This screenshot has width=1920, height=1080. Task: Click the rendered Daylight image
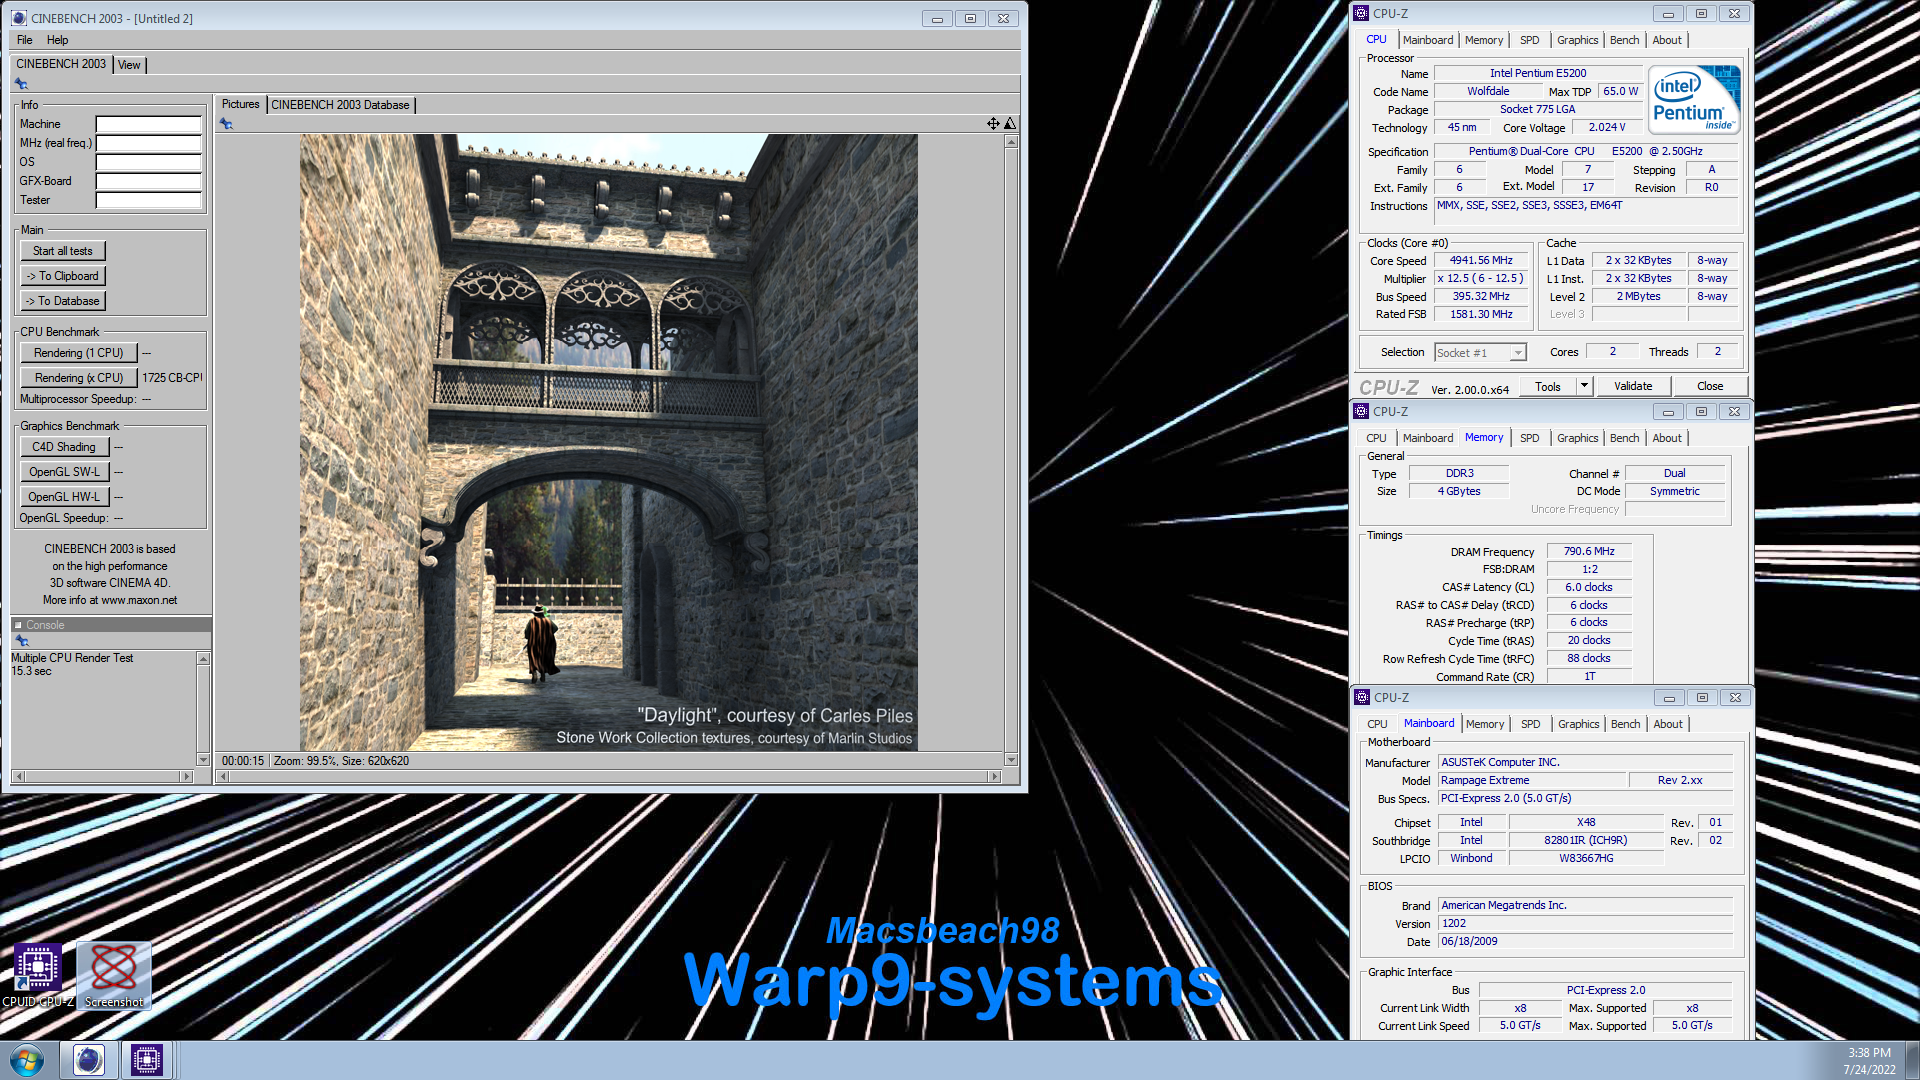point(608,443)
